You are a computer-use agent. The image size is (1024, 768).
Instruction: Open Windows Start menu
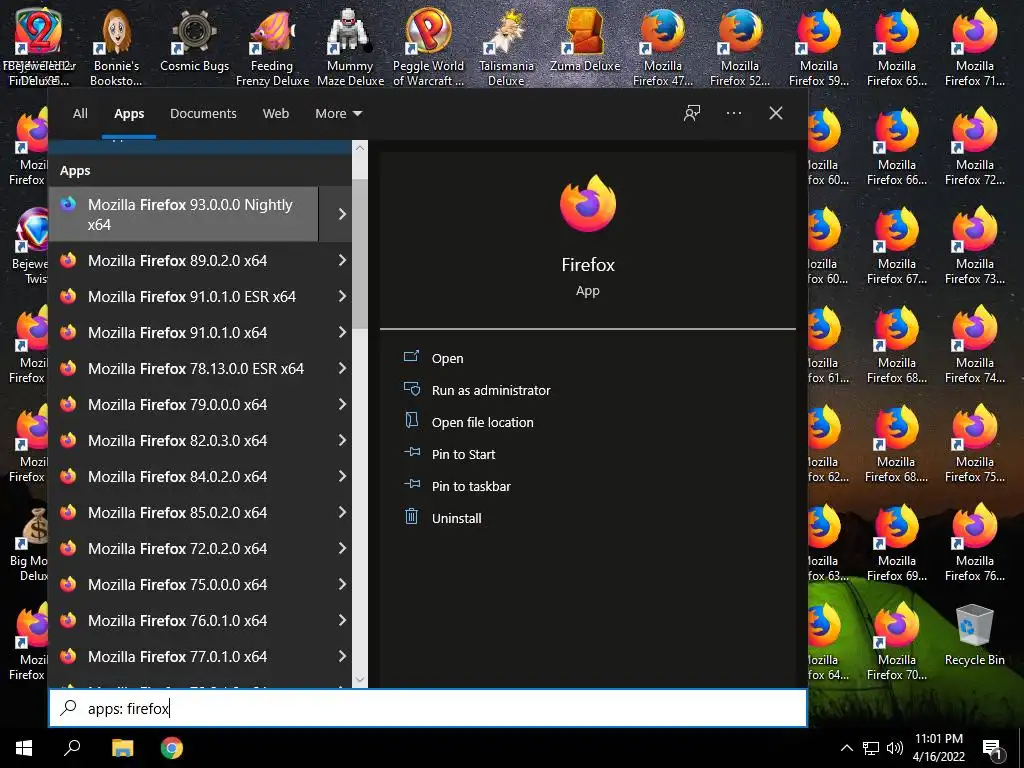24,748
